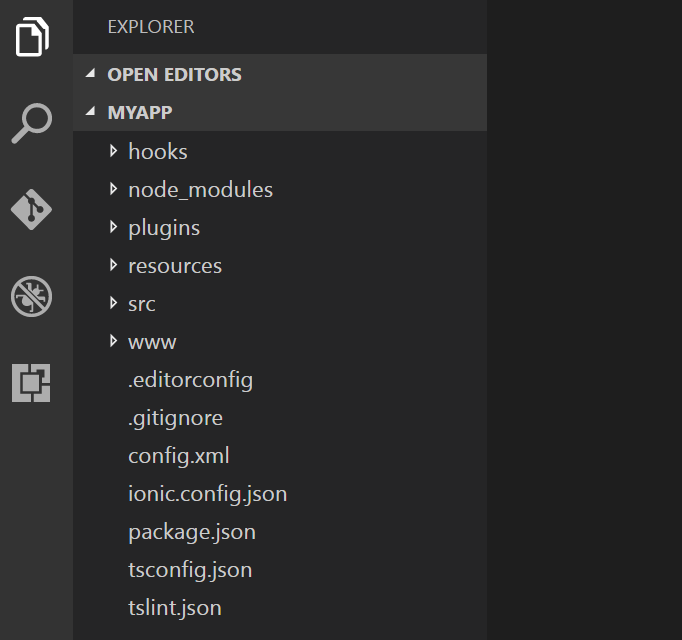Click the MYAPP section header
This screenshot has height=640, width=682.
[x=280, y=112]
